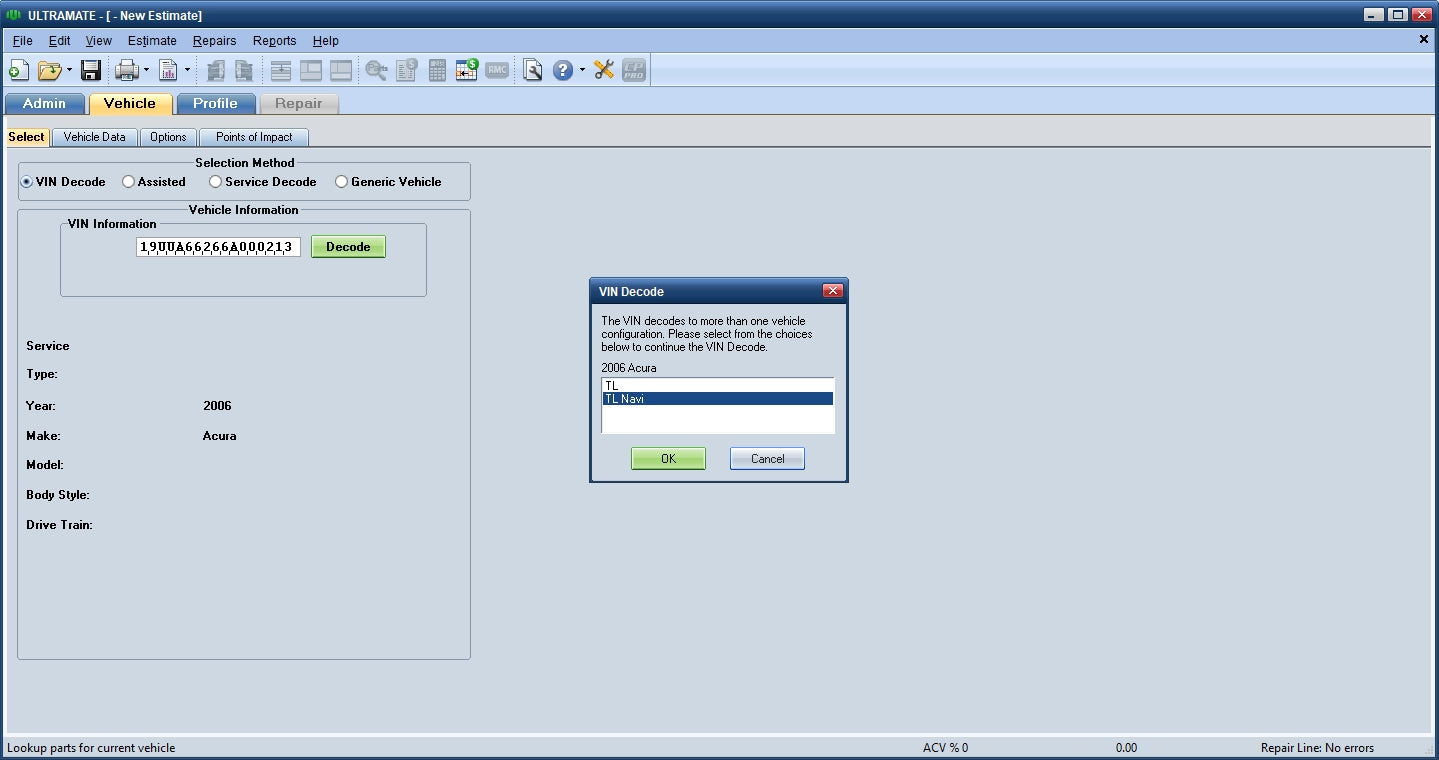Select the Select sub-tab
This screenshot has width=1439, height=760.
click(x=26, y=137)
